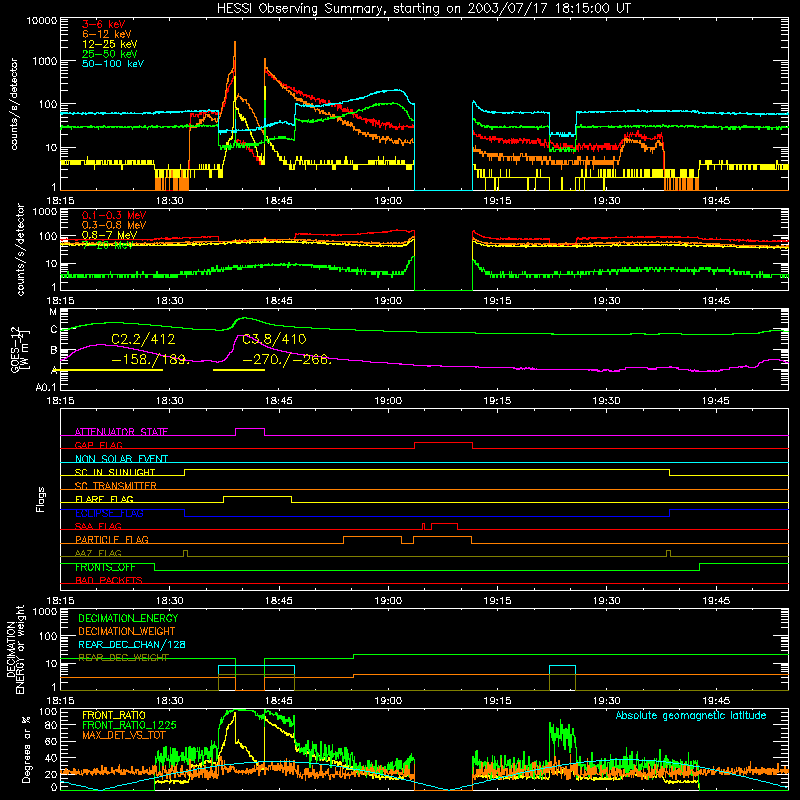
Task: Select the 50-100 keV legend label
Action: (113, 64)
